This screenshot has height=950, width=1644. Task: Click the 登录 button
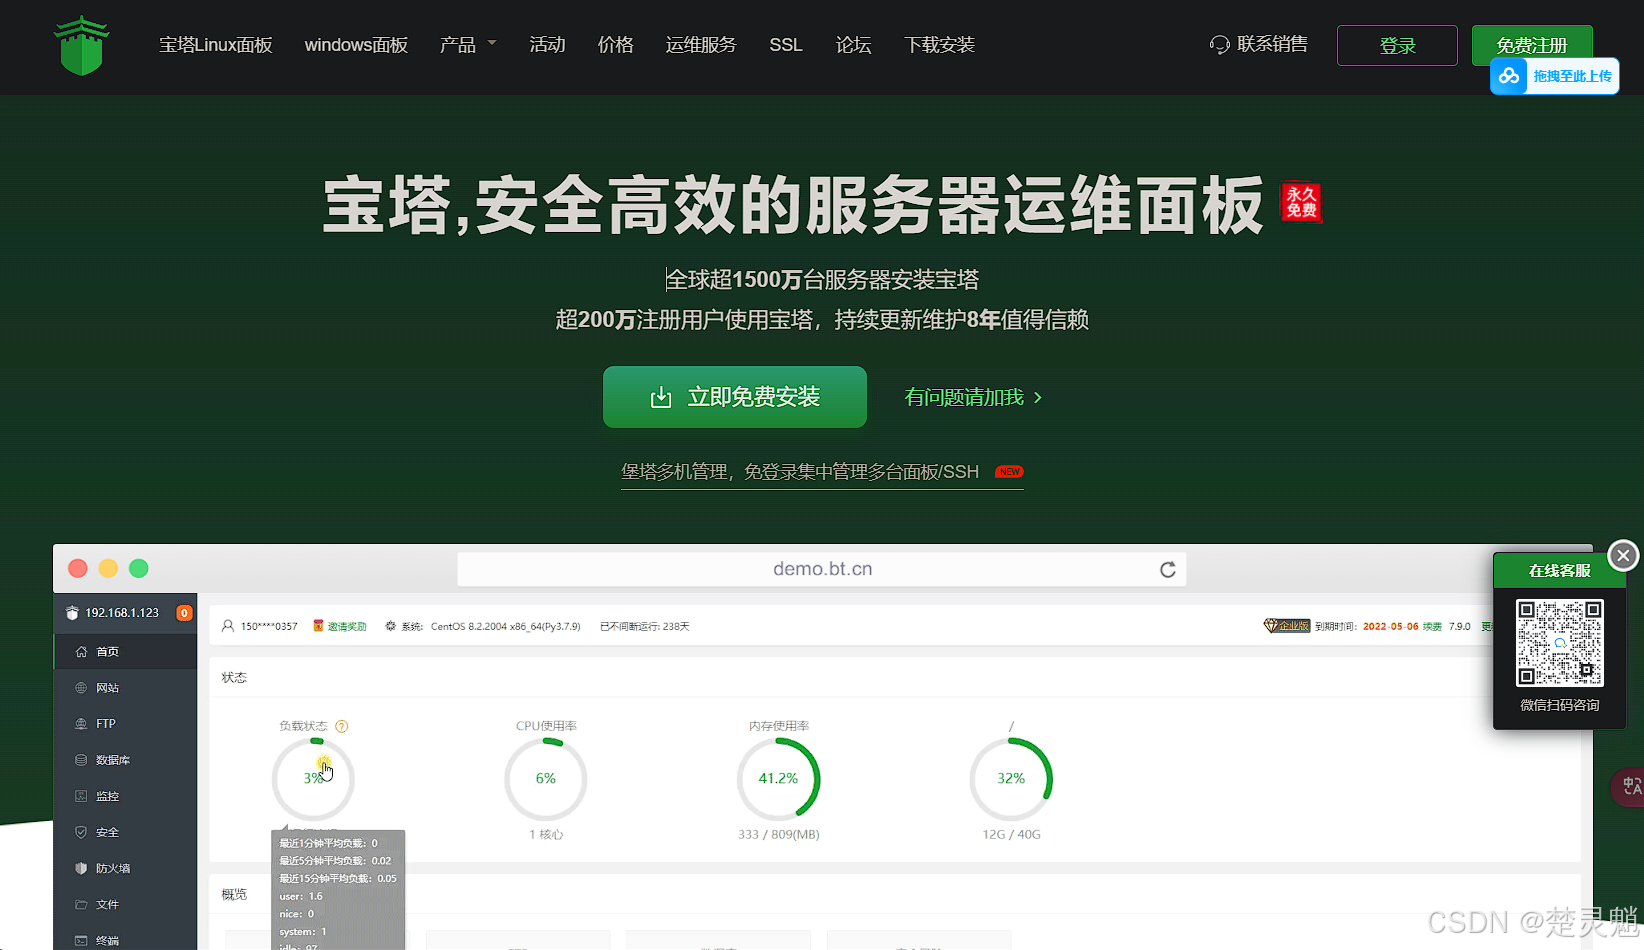tap(1397, 45)
